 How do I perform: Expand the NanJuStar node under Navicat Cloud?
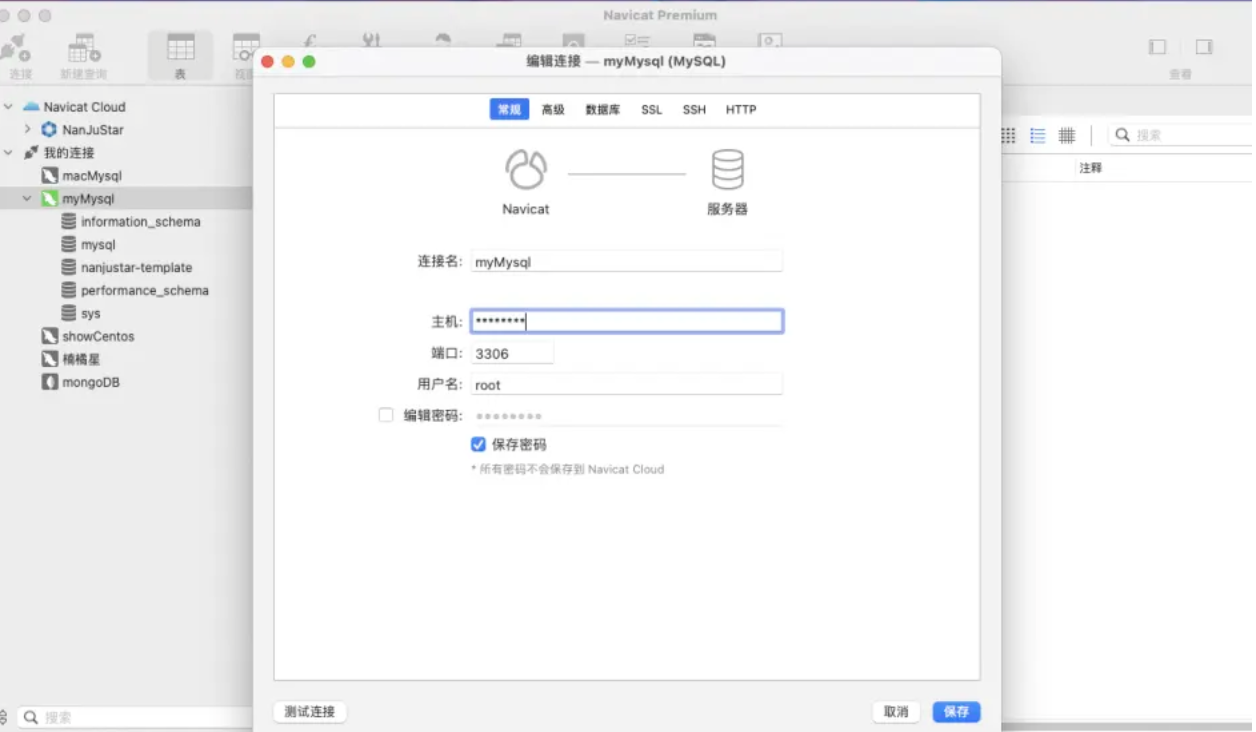click(x=27, y=129)
